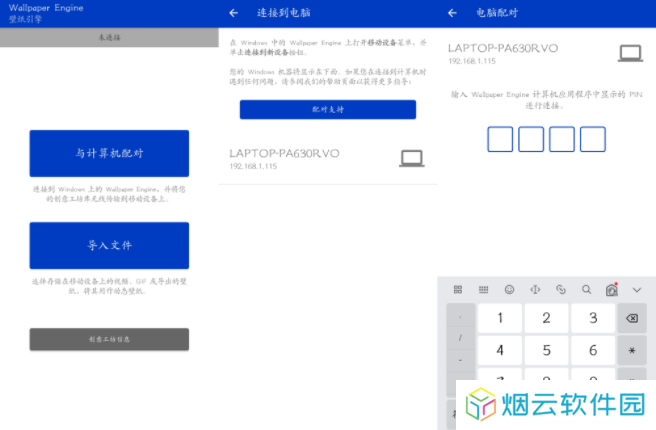Tap the pairing support button (配对支持)
The image size is (656, 430).
click(328, 110)
